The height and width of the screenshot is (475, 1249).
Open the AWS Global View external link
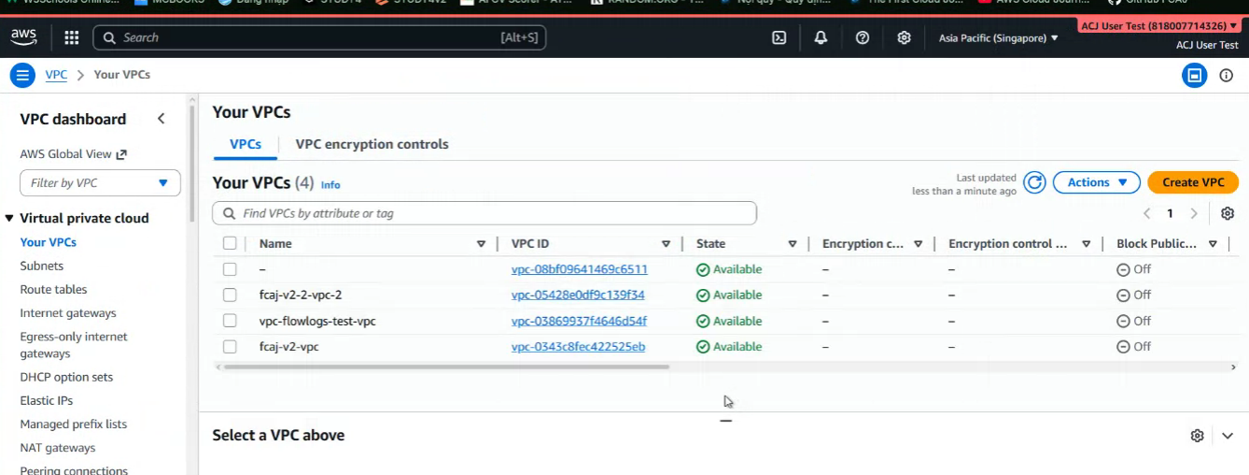point(73,154)
